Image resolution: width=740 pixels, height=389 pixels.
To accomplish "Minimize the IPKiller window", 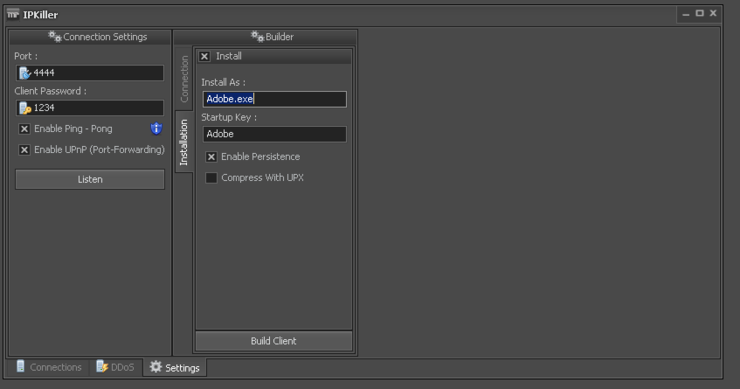I will [x=686, y=14].
